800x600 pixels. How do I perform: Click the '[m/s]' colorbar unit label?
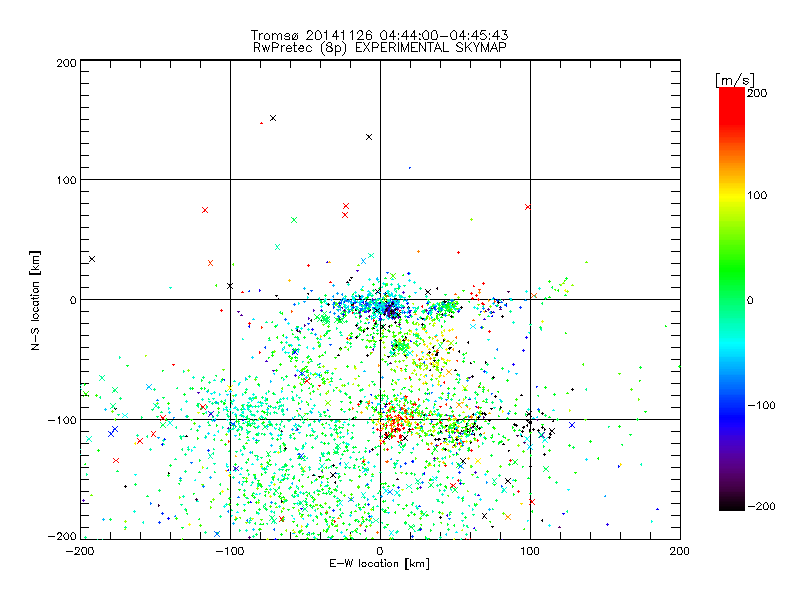tap(735, 80)
